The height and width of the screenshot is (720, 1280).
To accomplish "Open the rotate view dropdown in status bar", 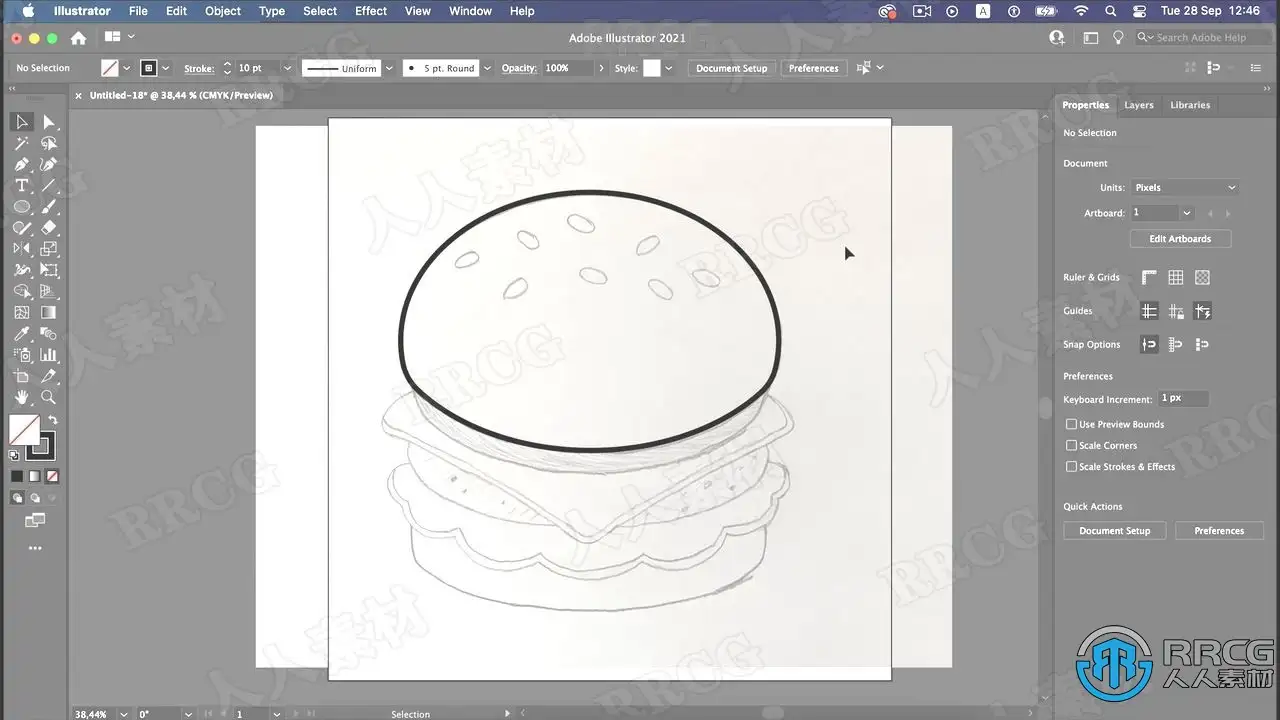I will pos(188,714).
